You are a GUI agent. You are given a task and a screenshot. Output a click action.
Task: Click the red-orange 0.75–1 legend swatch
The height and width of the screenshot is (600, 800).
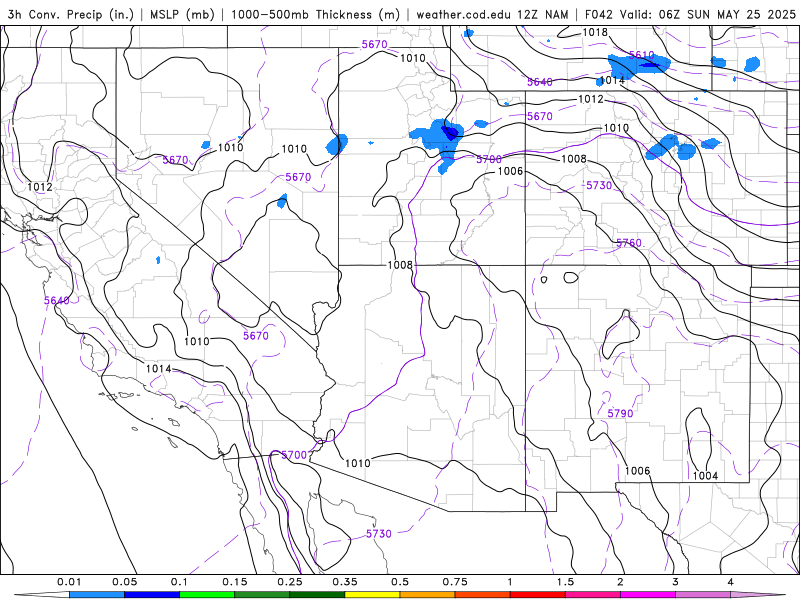tap(483, 595)
